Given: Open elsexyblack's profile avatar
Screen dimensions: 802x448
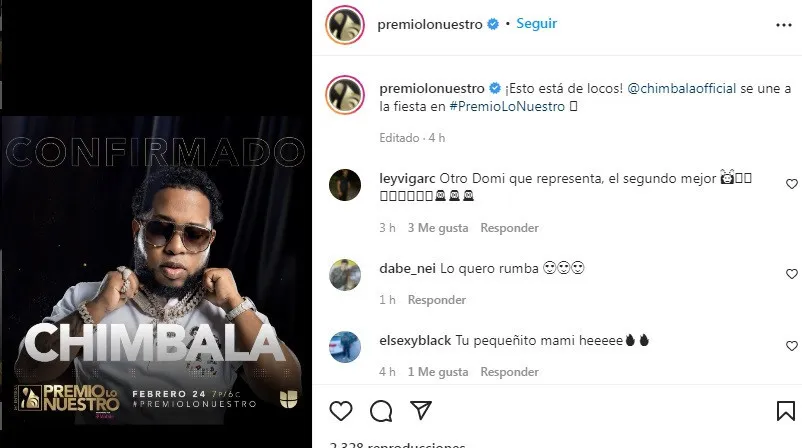Looking at the screenshot, I should [x=345, y=347].
